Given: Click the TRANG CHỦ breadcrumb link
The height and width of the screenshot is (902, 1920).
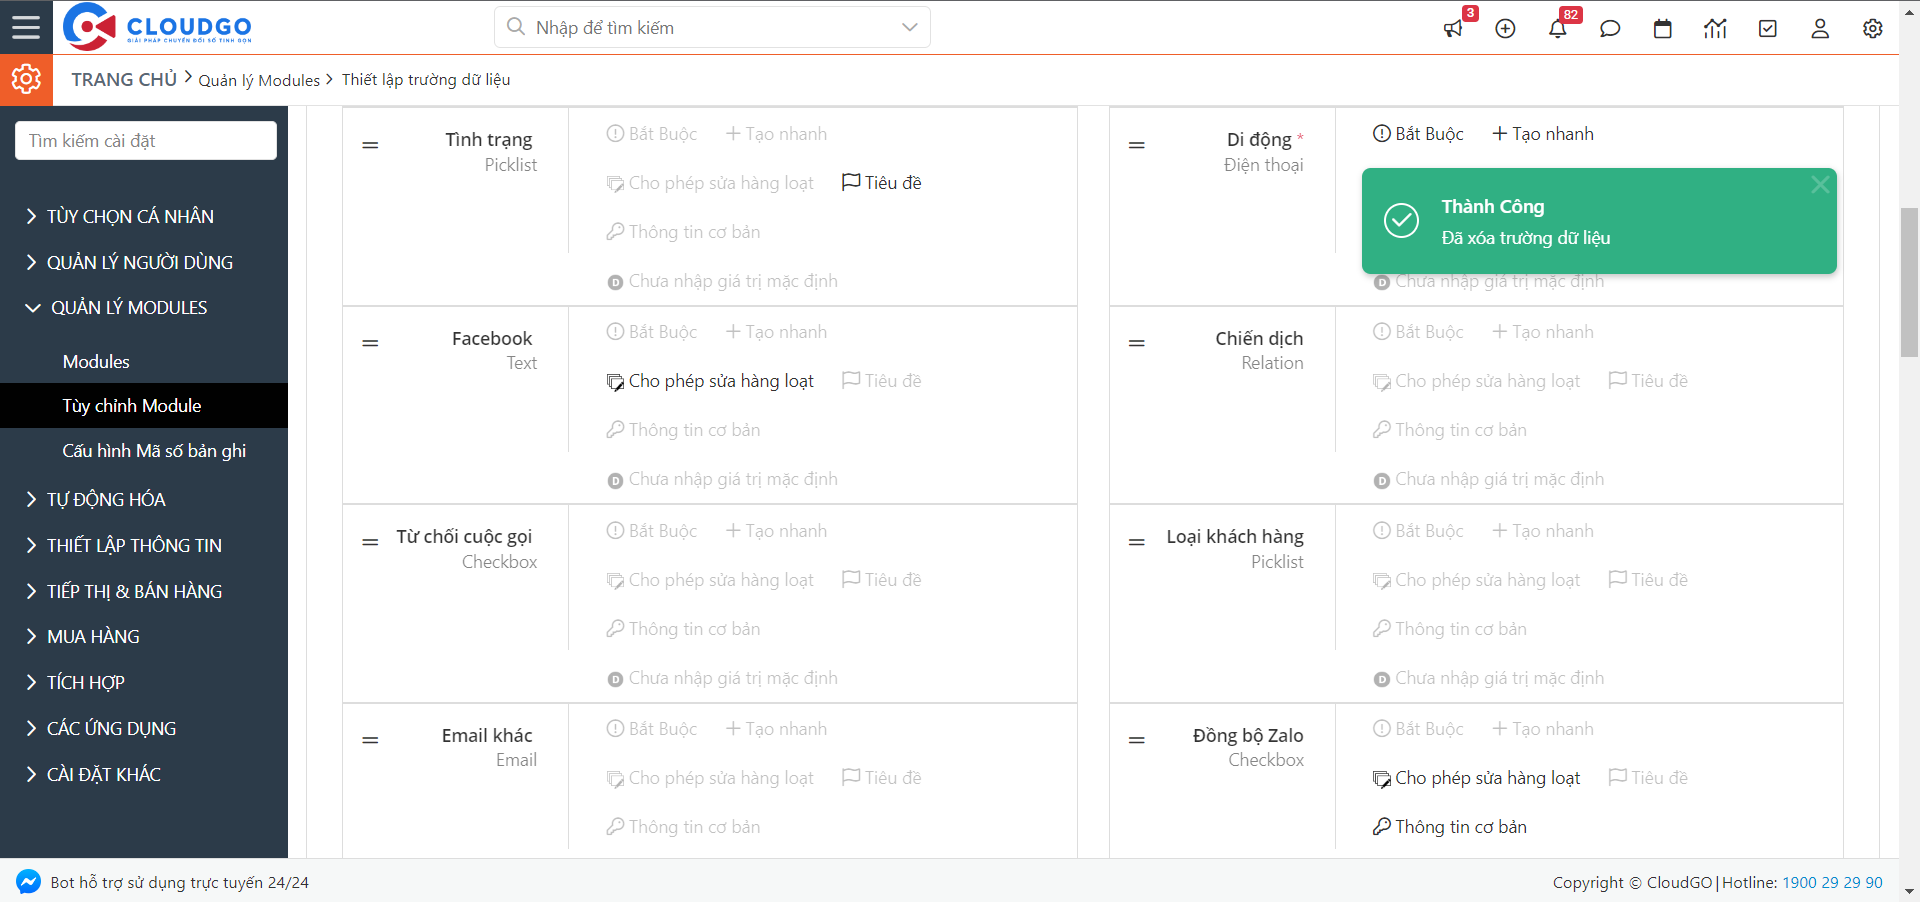Looking at the screenshot, I should (x=124, y=79).
